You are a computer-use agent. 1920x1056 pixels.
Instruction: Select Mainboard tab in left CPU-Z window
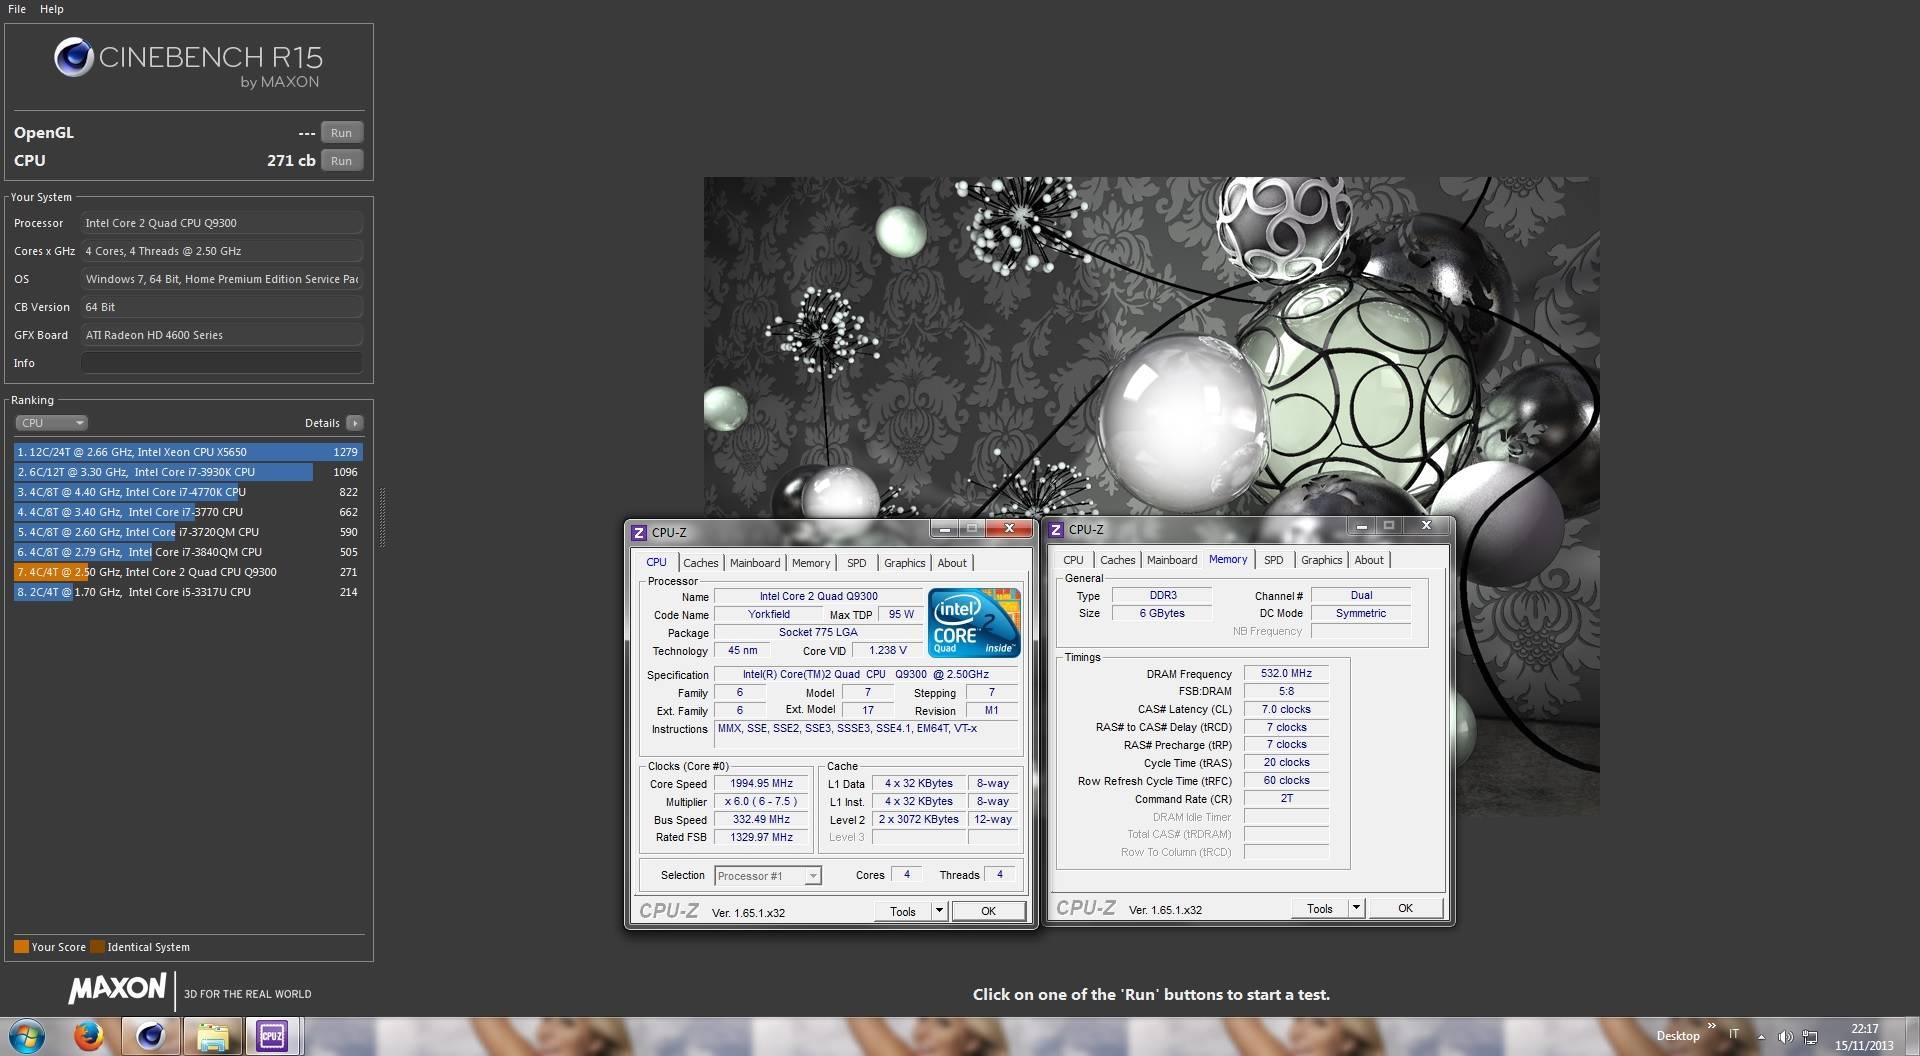coord(755,563)
